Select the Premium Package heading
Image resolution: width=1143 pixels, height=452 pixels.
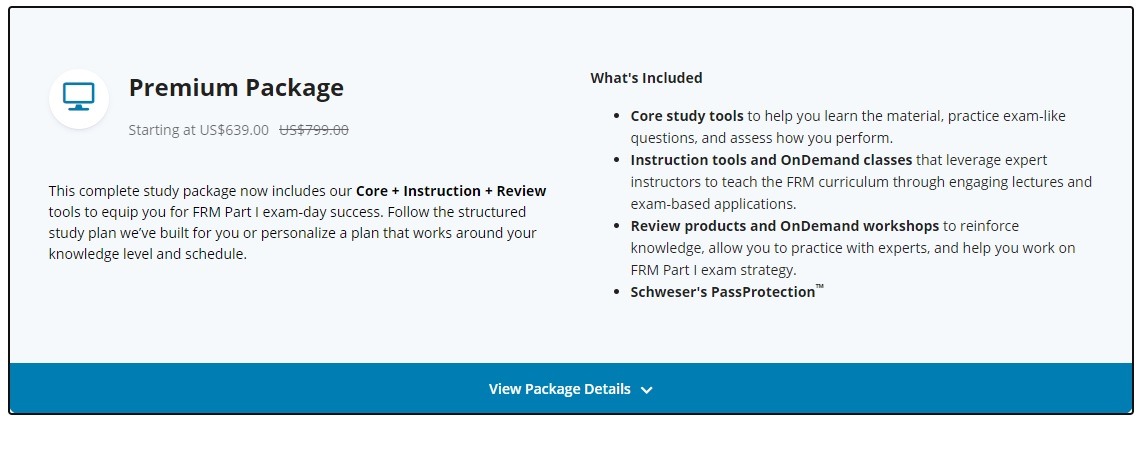(x=236, y=88)
